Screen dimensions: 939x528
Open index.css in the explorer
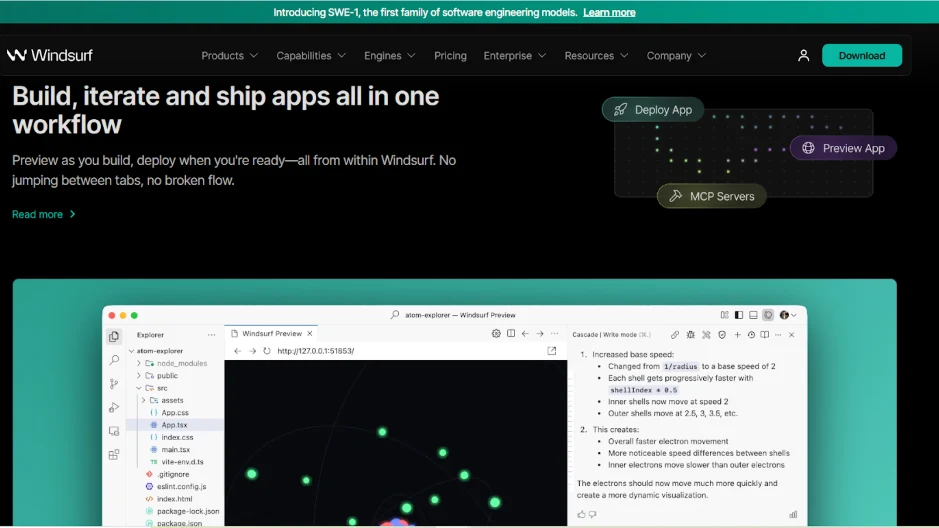tap(175, 438)
